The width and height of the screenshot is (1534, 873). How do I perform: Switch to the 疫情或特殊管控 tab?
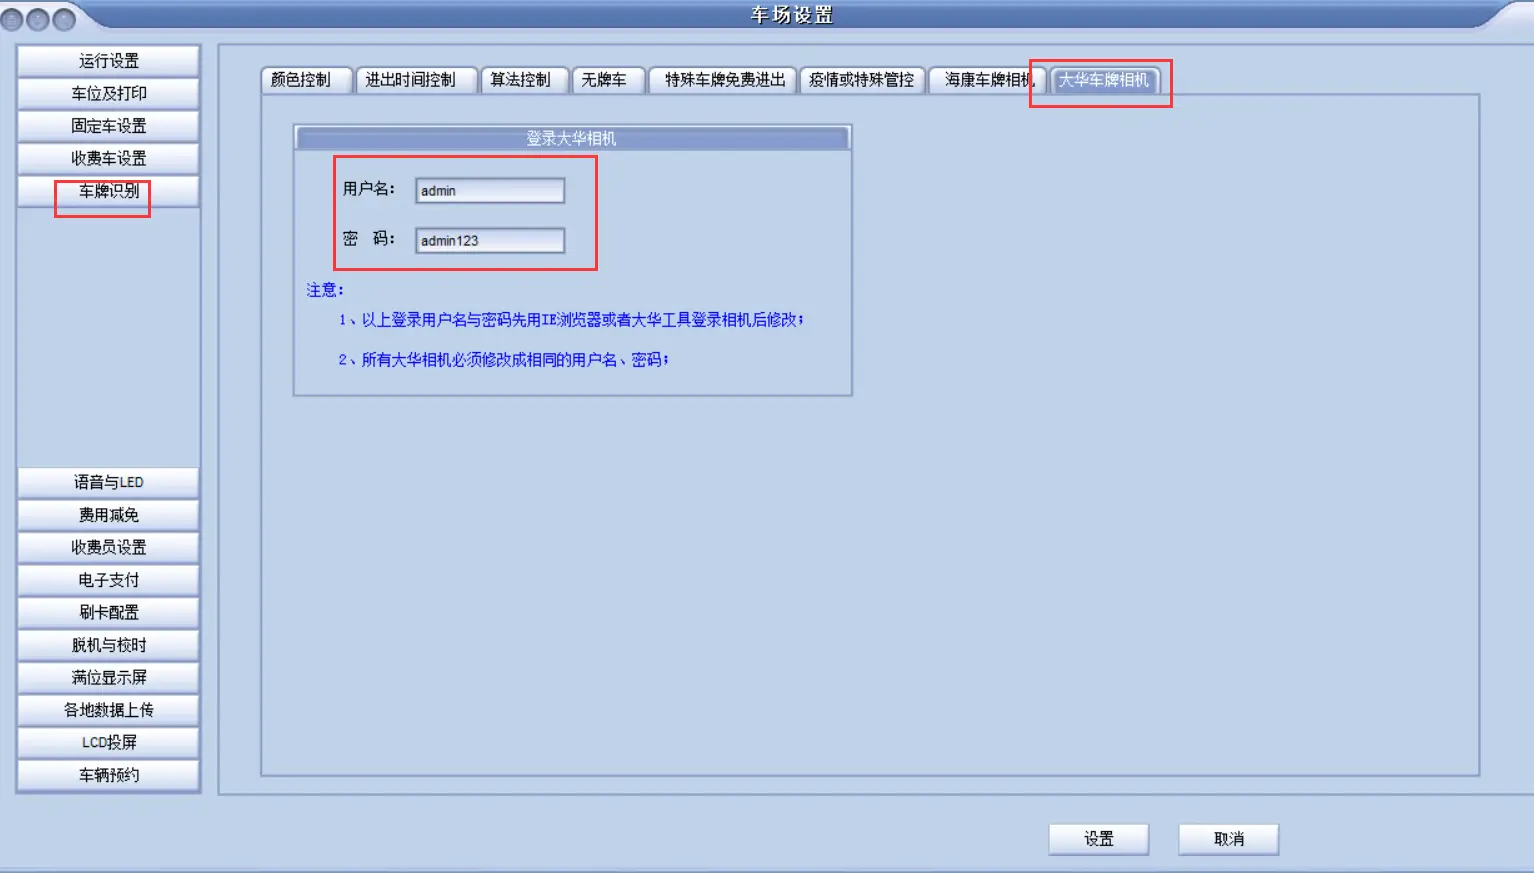point(861,80)
